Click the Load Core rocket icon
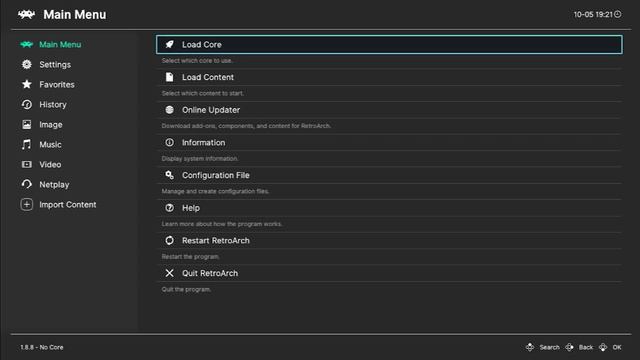 169,44
